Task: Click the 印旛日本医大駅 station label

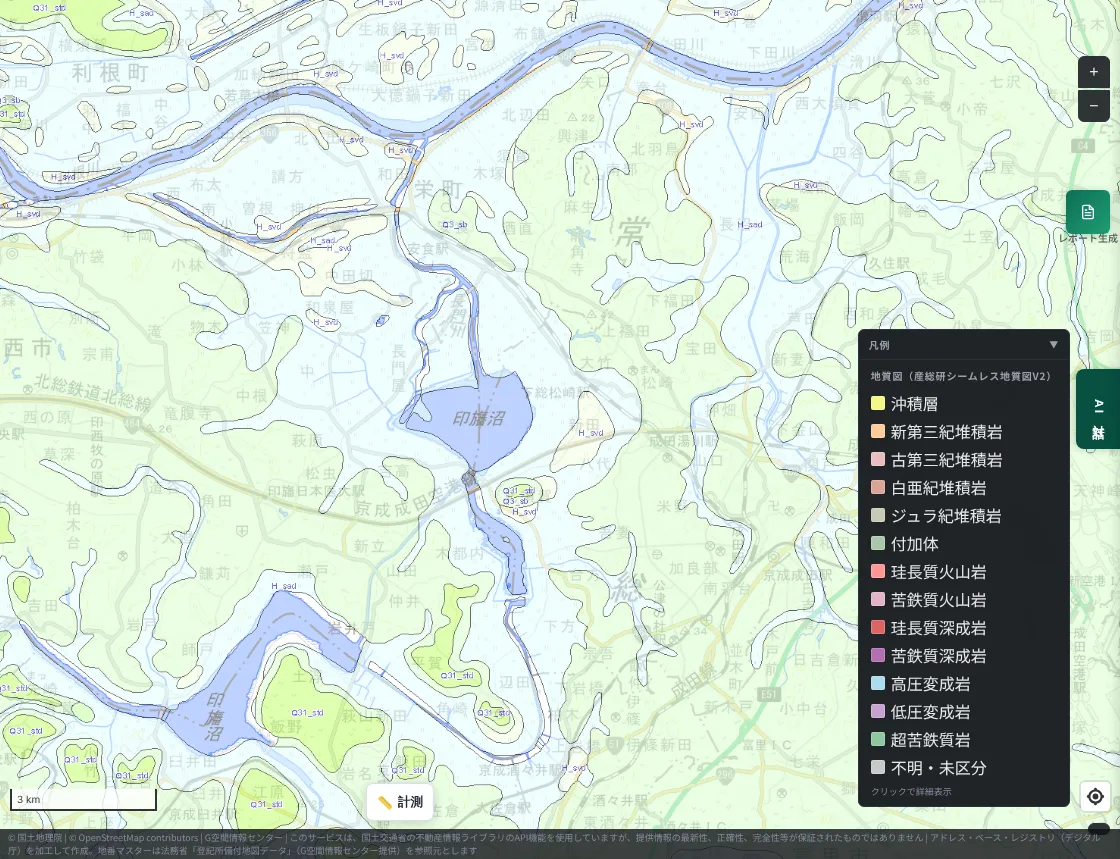Action: pos(316,491)
